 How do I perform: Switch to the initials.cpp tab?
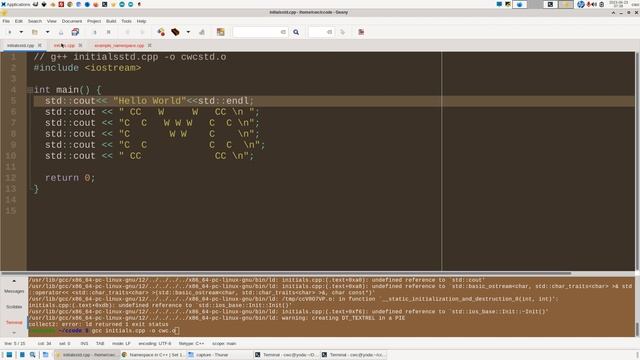point(64,45)
